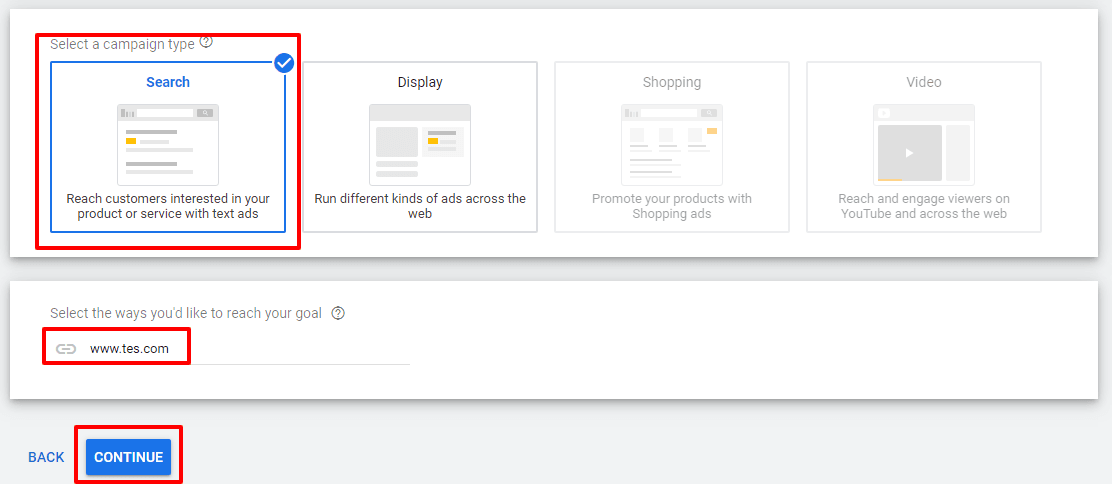
Task: Click 'Select a campaign type' label text
Action: [122, 44]
